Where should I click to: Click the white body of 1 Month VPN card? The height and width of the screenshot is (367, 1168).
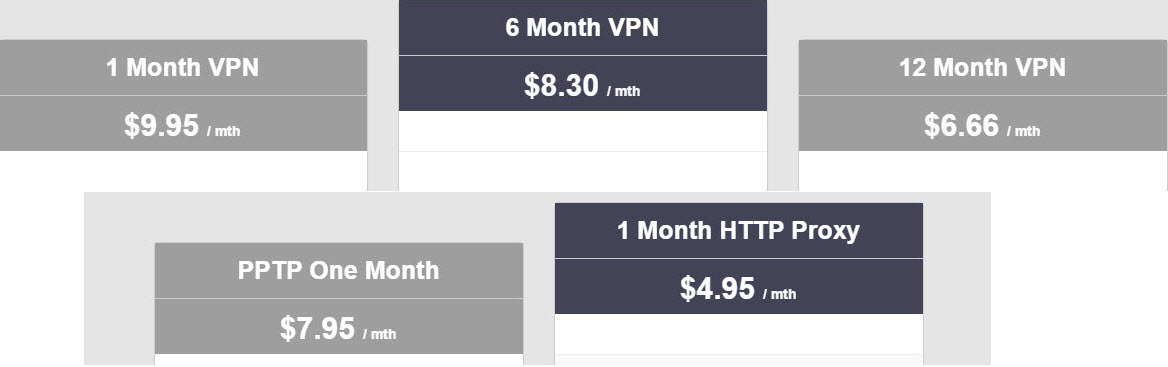point(183,170)
